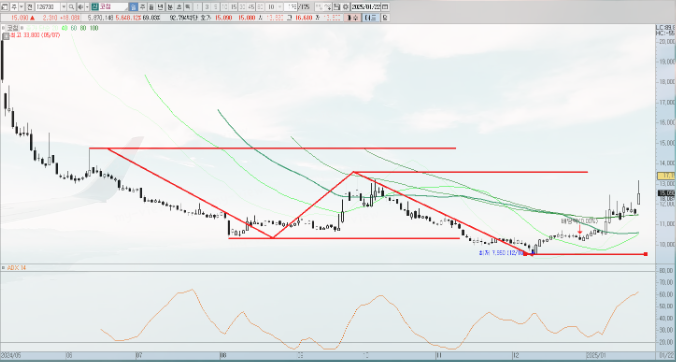Collapse the price panel via its corner marker
Screen dimensions: 676x362
coord(3,28)
